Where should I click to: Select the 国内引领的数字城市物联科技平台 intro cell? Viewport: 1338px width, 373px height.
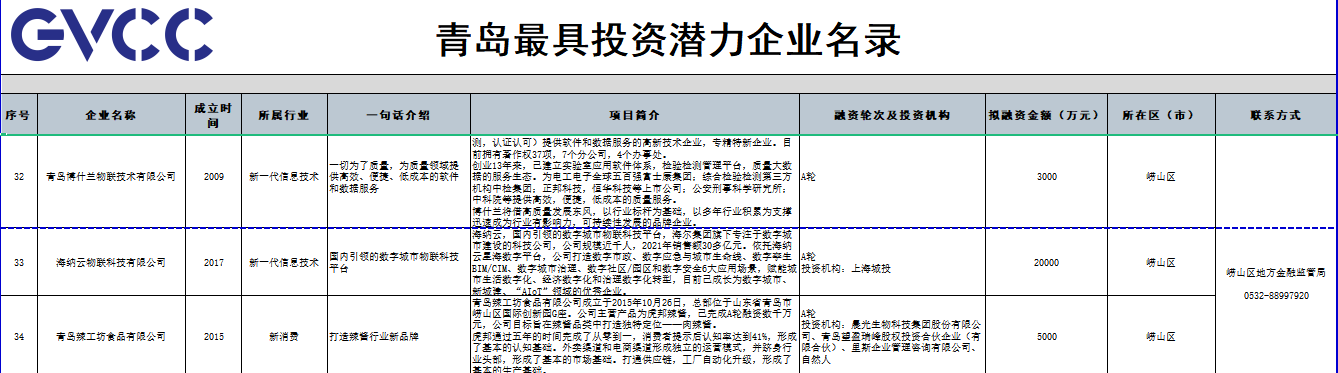[398, 262]
